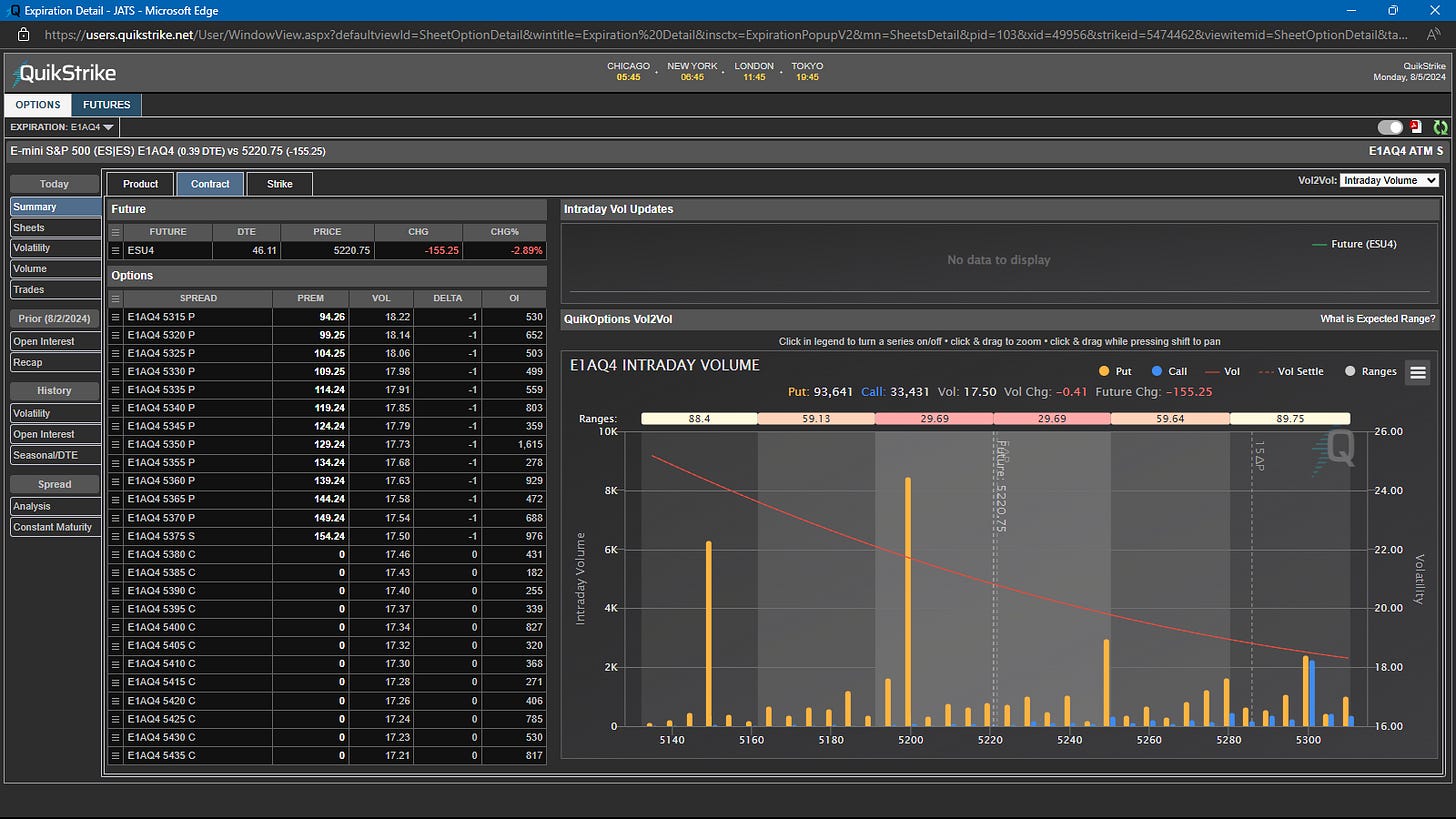
Task: Open Trades in the sidebar
Action: 55,290
